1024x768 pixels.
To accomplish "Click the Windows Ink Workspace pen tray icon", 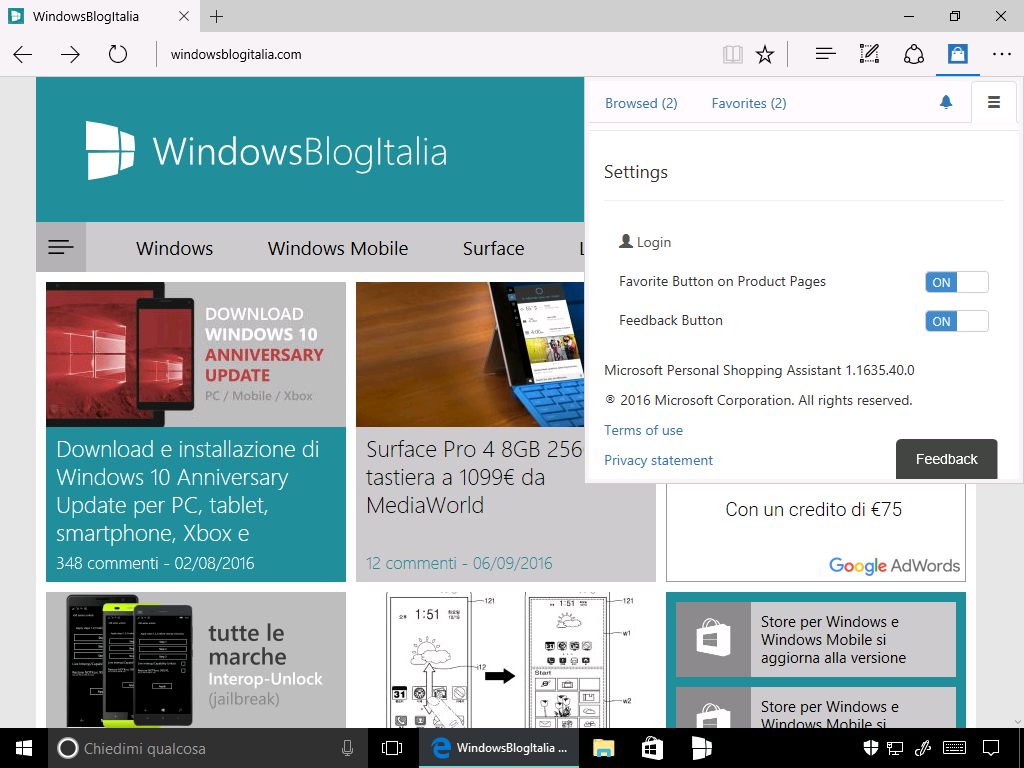I will pyautogui.click(x=923, y=748).
